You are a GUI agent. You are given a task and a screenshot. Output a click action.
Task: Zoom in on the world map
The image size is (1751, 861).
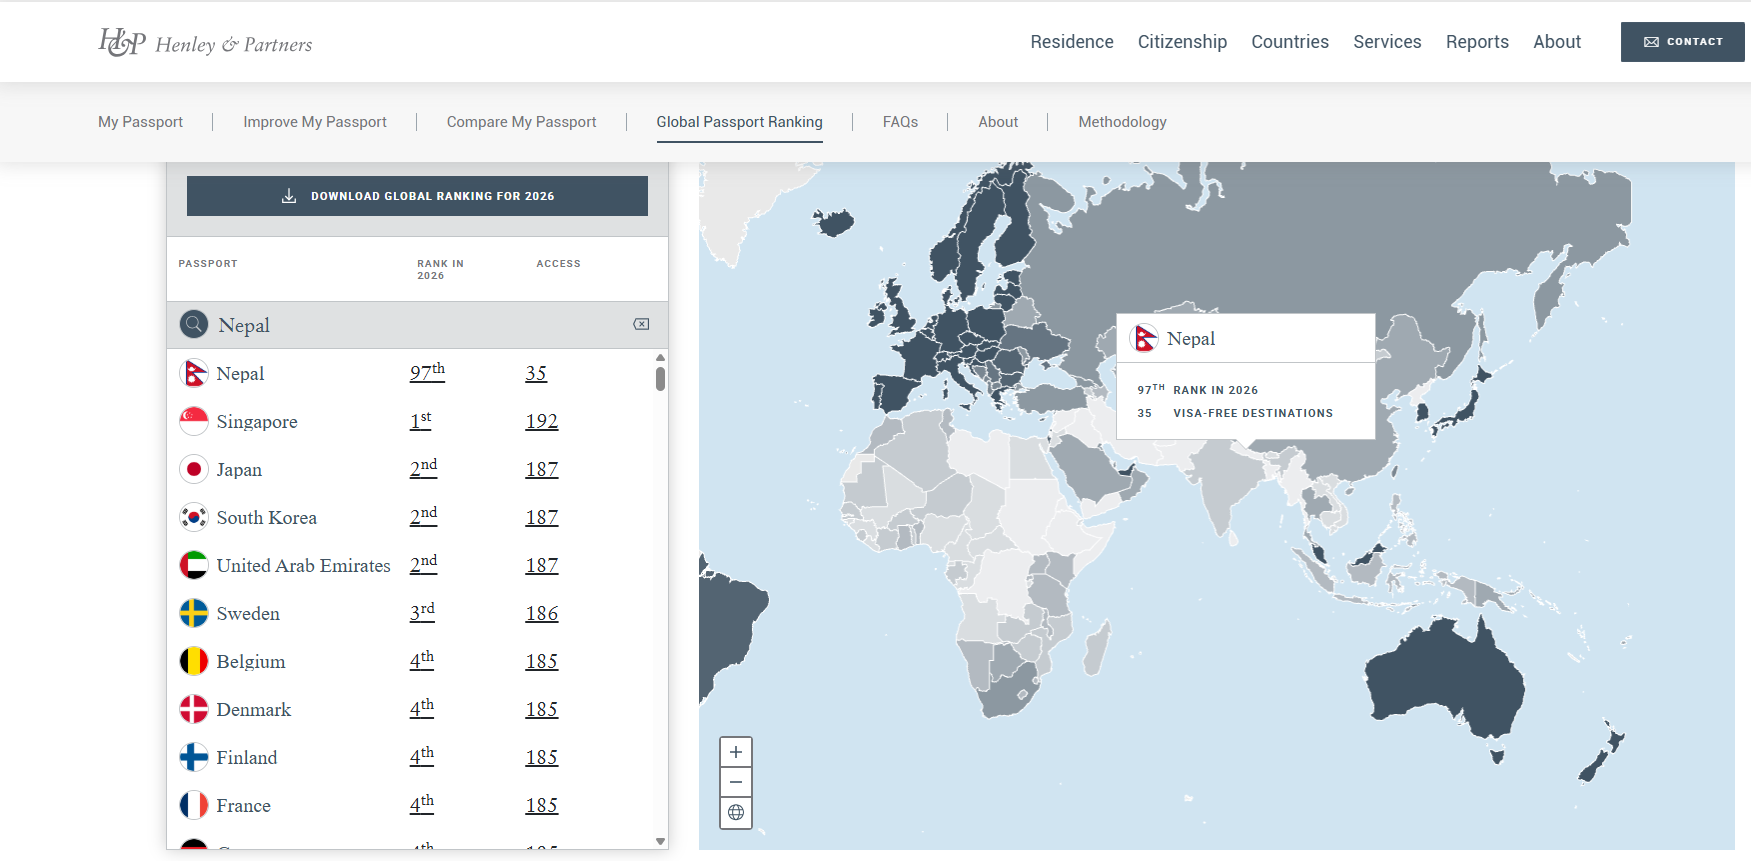[736, 752]
